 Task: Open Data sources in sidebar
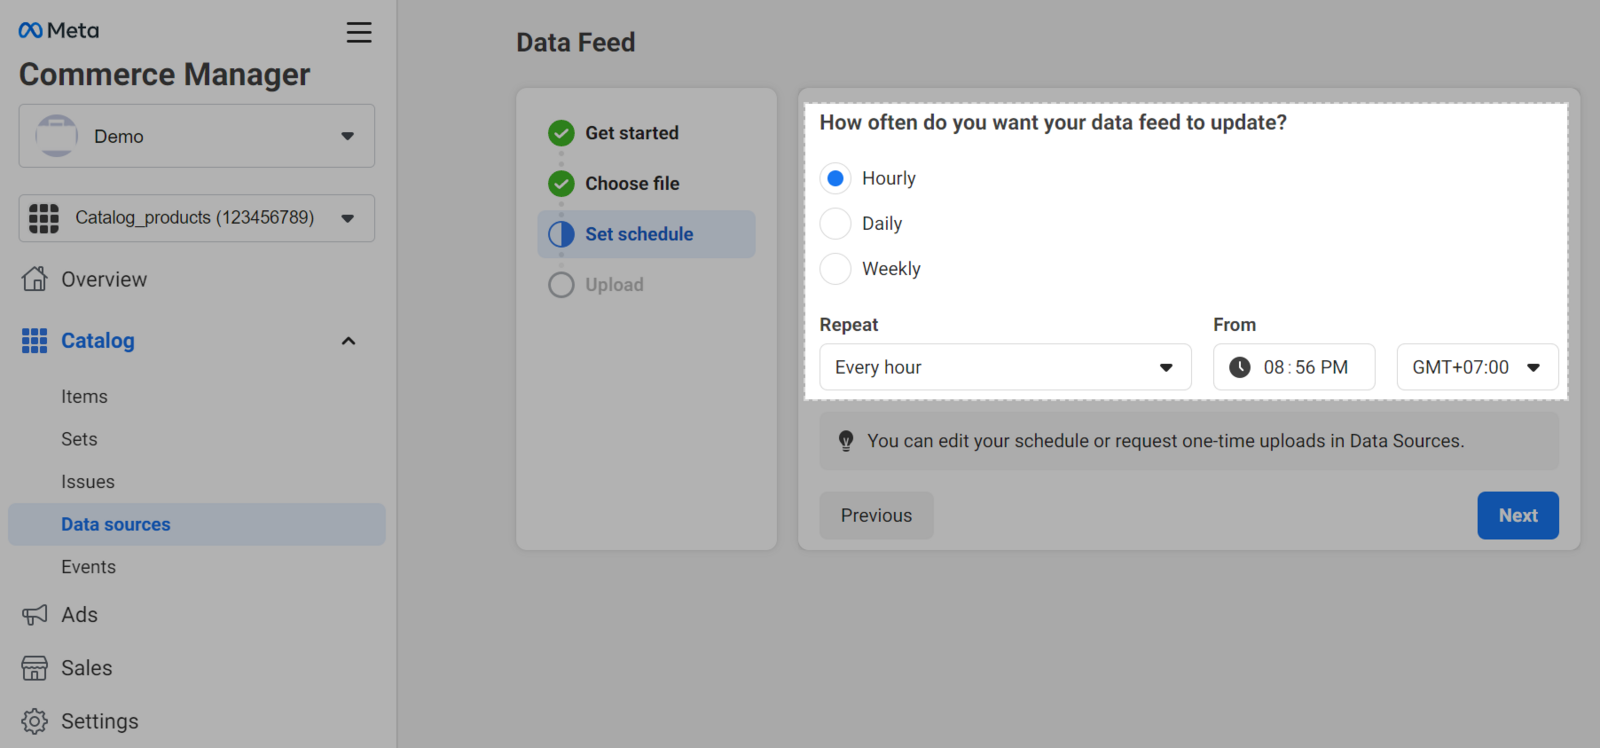pyautogui.click(x=197, y=524)
